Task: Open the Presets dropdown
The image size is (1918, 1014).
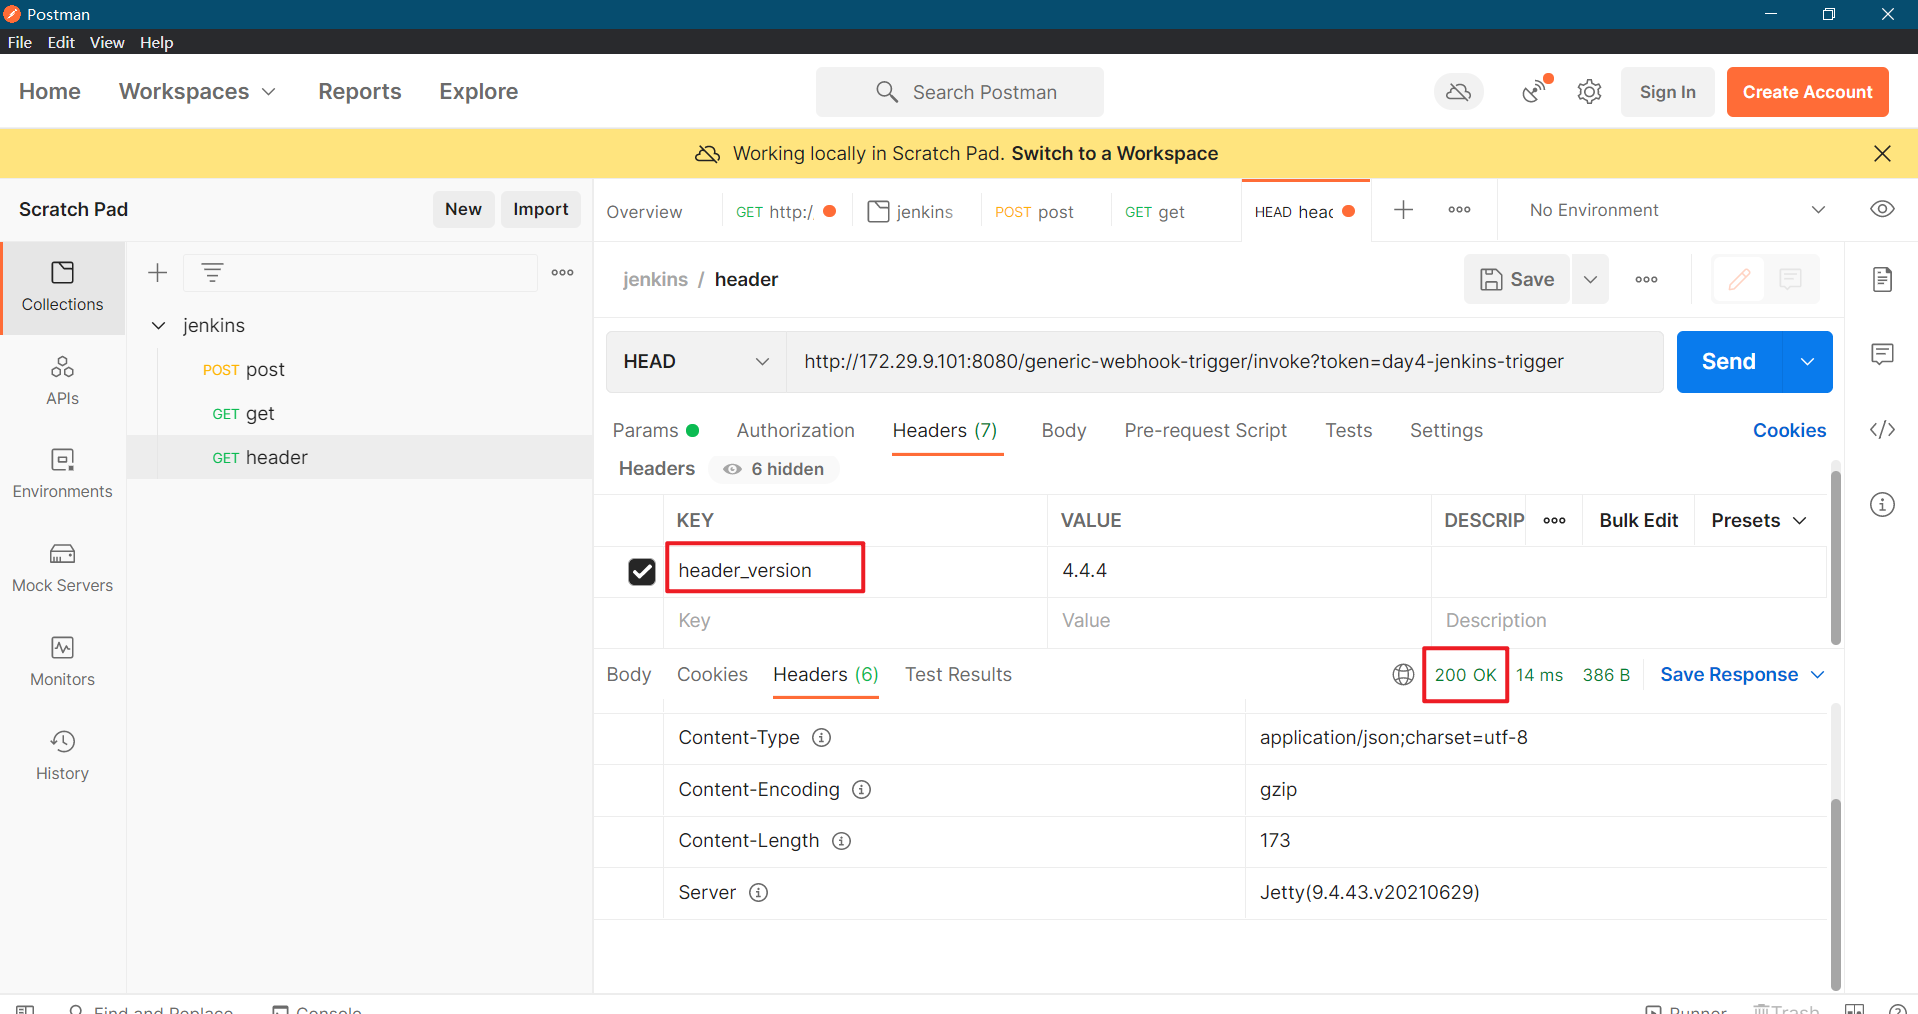Action: [1758, 521]
